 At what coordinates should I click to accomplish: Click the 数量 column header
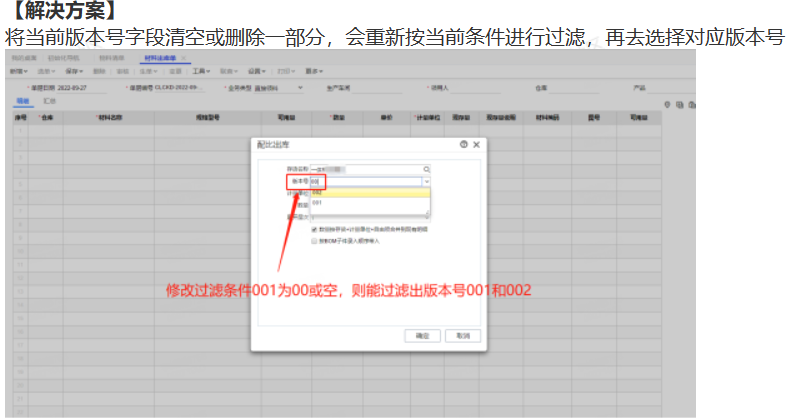coord(337,117)
